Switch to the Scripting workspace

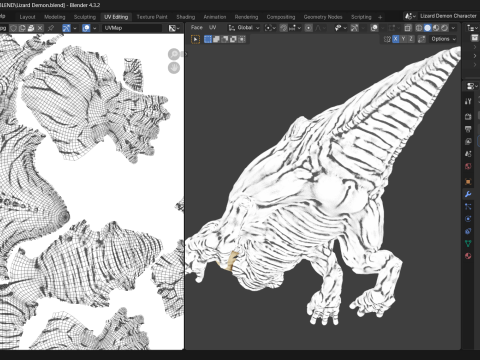(361, 17)
